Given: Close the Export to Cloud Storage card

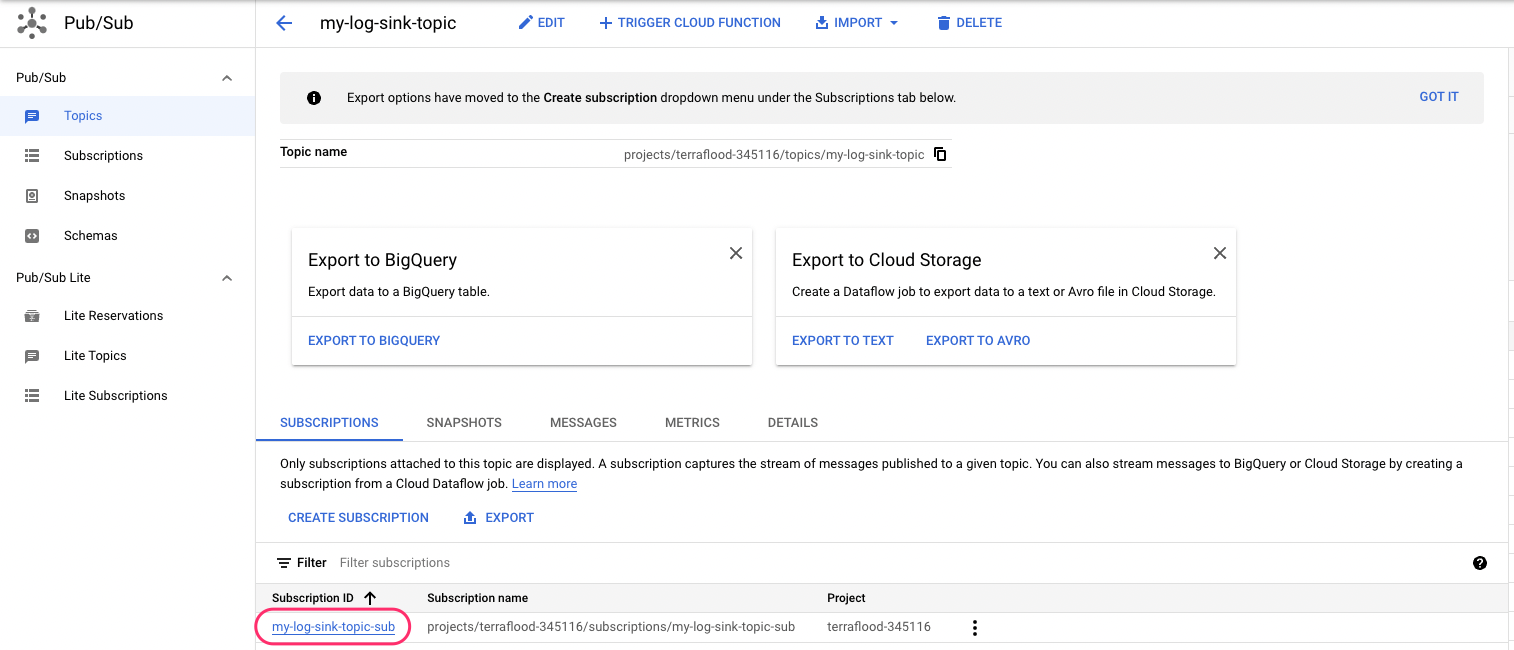Looking at the screenshot, I should point(1220,253).
